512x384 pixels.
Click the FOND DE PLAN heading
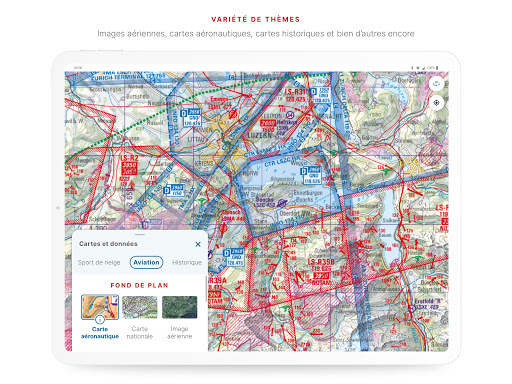point(139,285)
